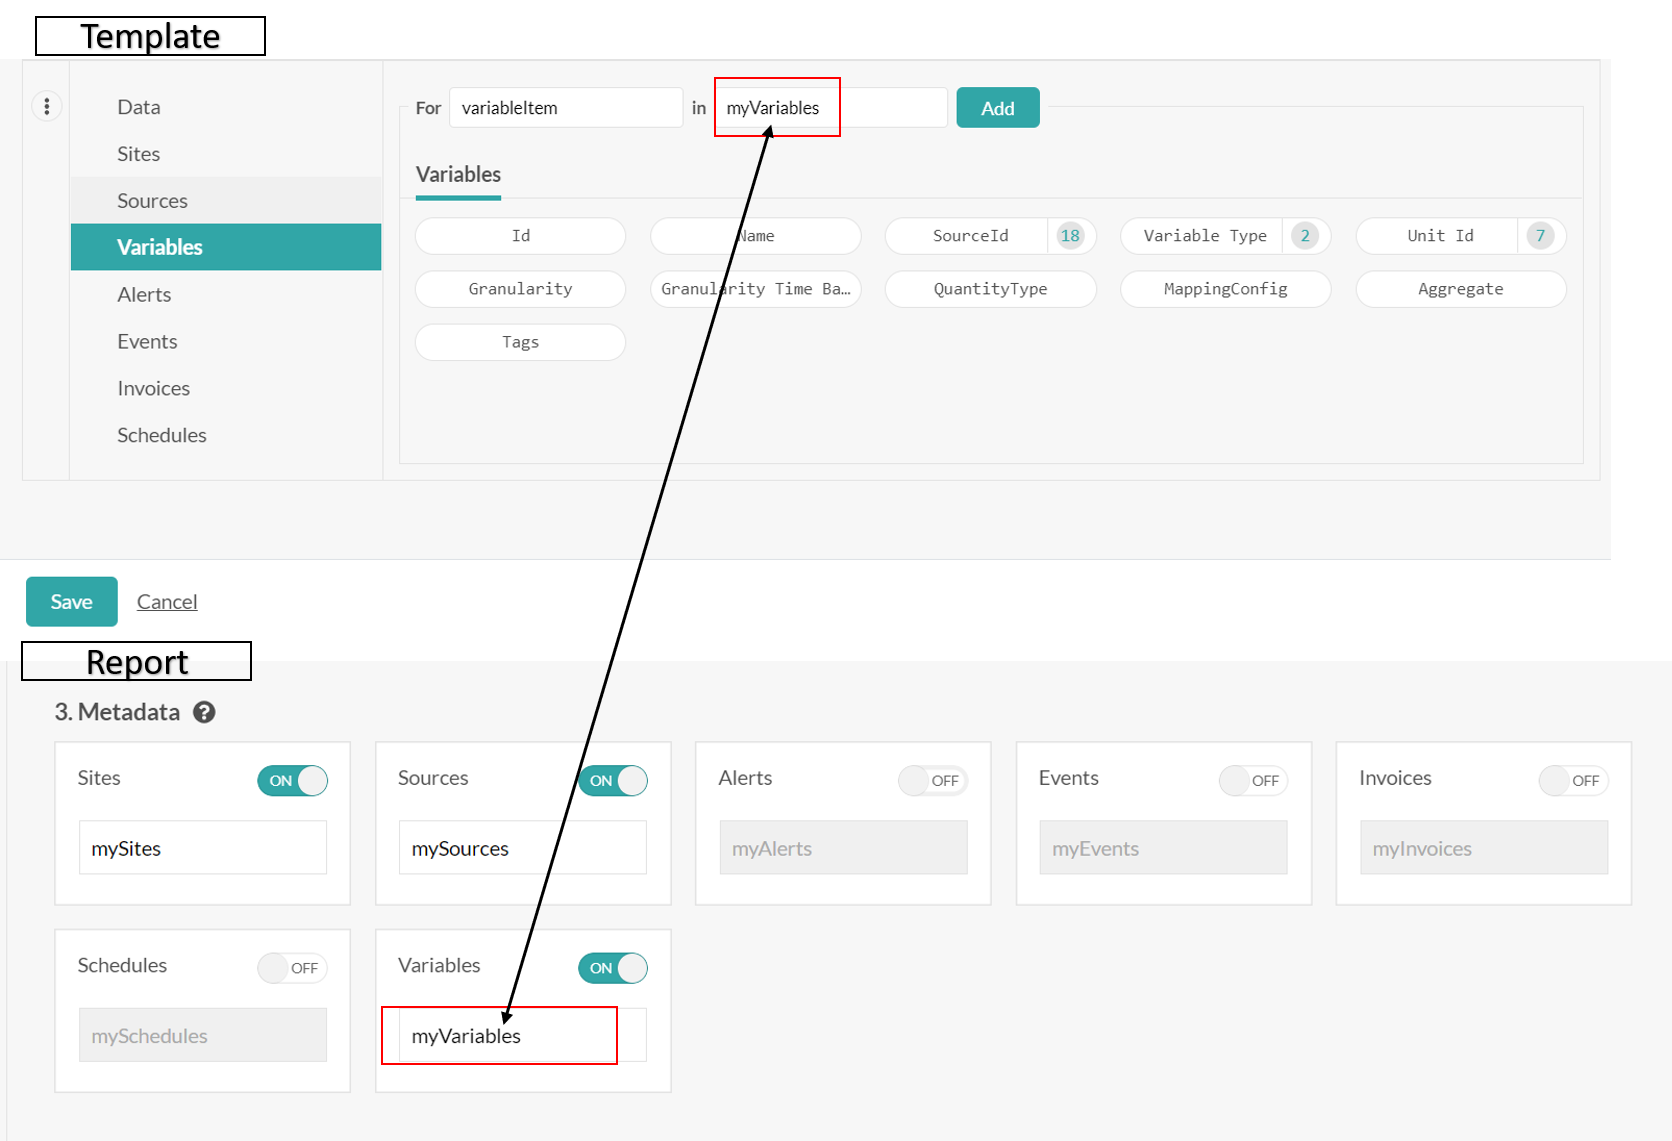The height and width of the screenshot is (1141, 1672).
Task: Open the Metadata help question-mark icon
Action: (x=204, y=712)
